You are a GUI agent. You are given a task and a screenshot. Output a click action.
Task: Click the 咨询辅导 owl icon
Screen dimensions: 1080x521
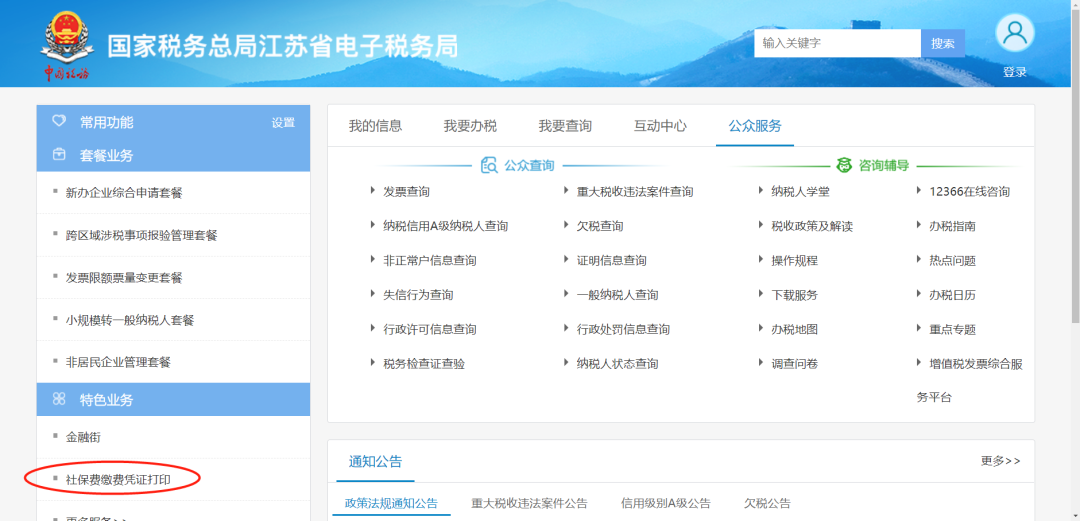pos(844,165)
